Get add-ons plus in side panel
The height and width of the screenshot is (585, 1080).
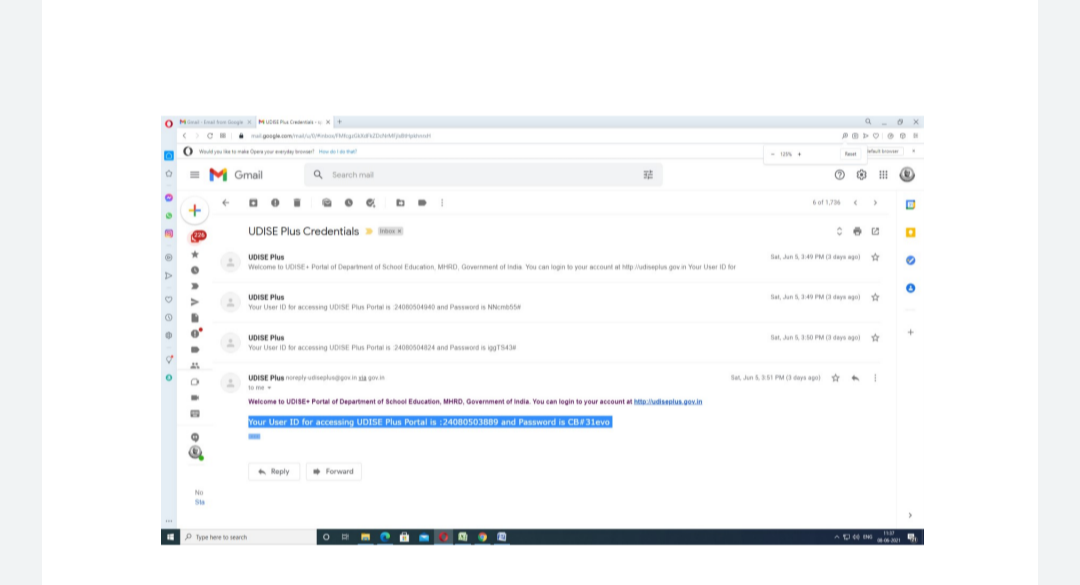[x=911, y=332]
